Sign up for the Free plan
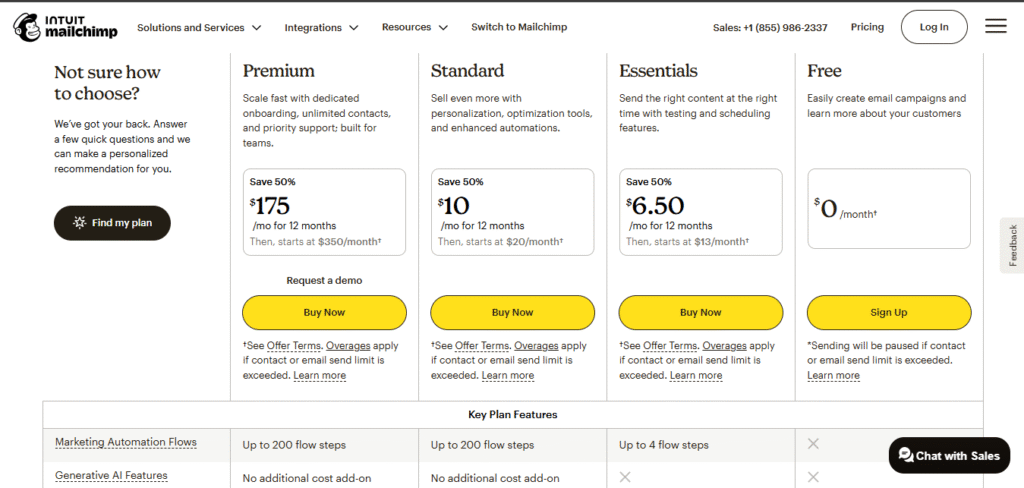Image resolution: width=1024 pixels, height=488 pixels. (x=888, y=312)
